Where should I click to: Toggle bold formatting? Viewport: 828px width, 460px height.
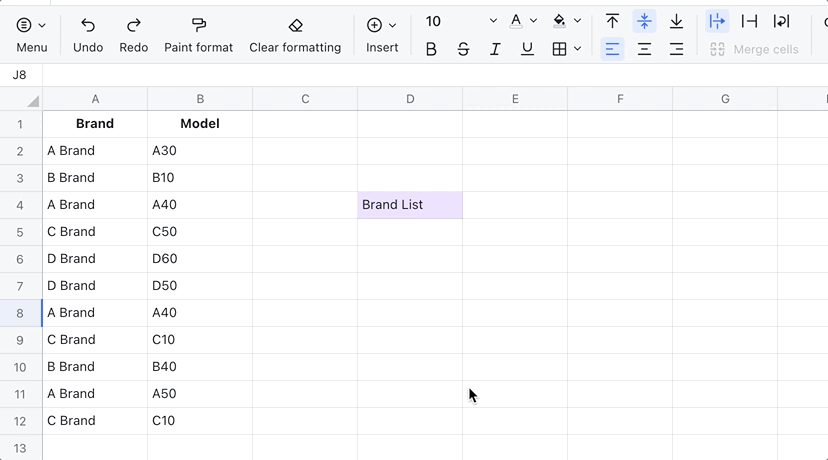pos(431,49)
